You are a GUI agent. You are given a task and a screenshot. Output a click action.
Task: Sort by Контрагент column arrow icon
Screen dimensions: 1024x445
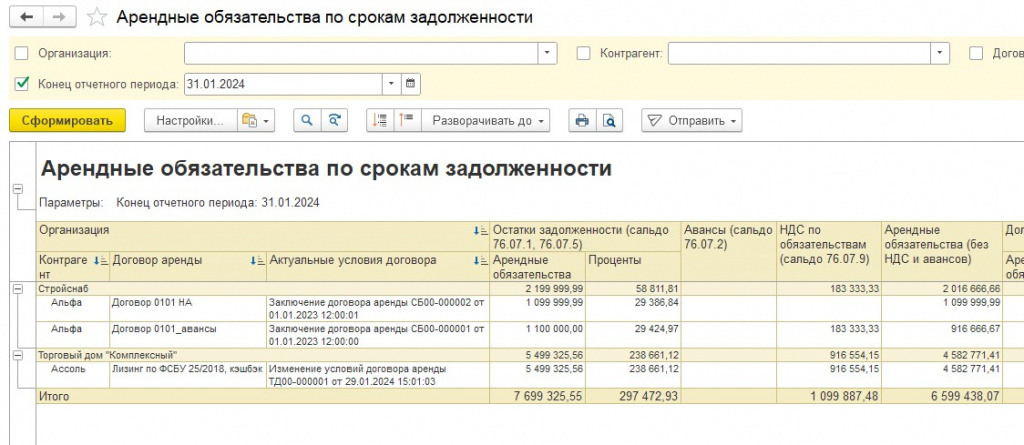pos(103,260)
